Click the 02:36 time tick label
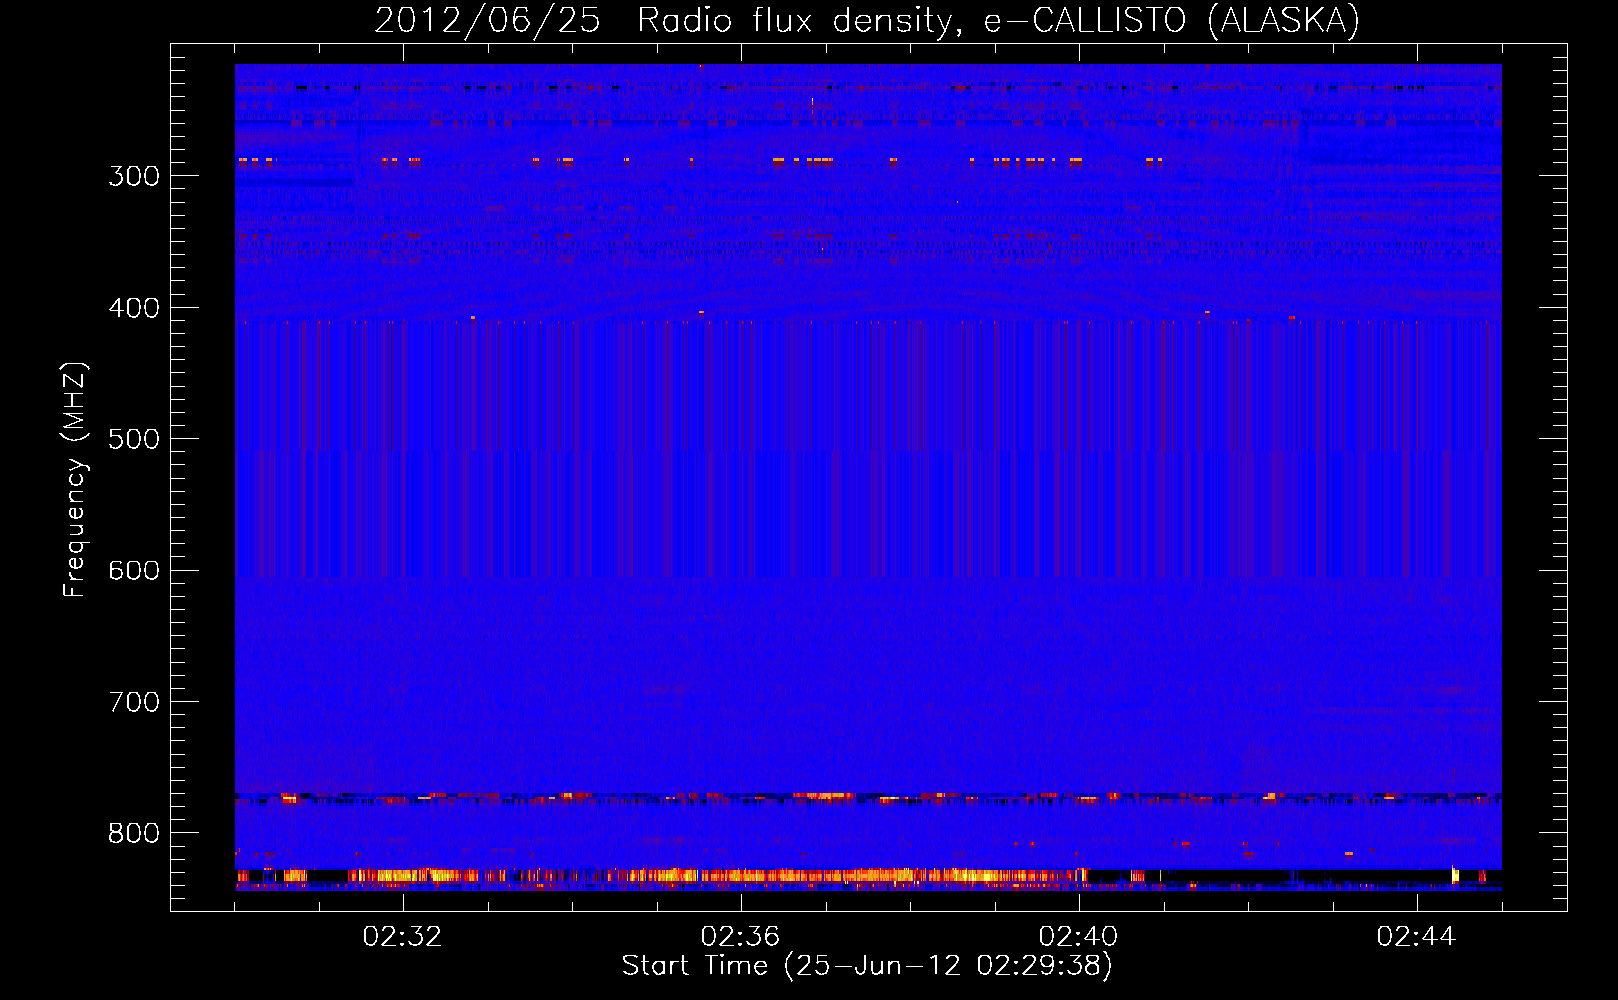This screenshot has height=1000, width=1618. [x=740, y=937]
